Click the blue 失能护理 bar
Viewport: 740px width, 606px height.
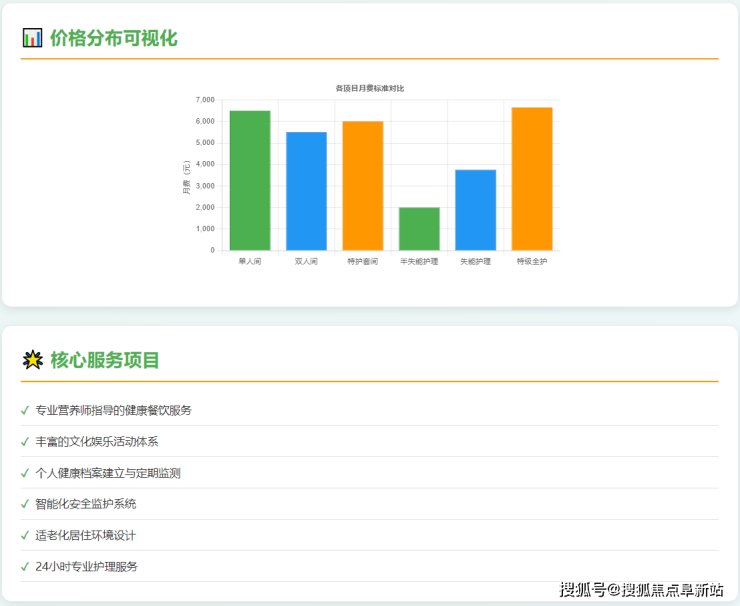(x=476, y=210)
